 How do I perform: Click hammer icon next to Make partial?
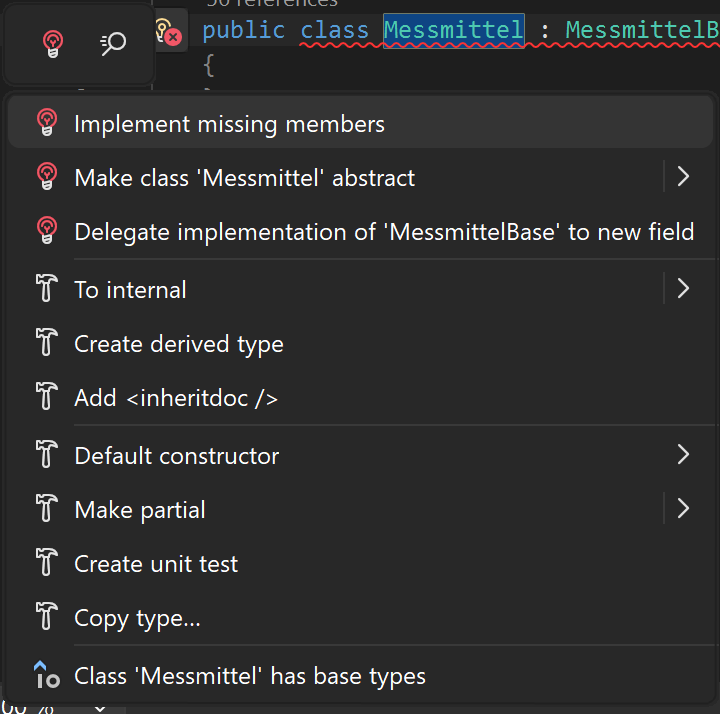pyautogui.click(x=46, y=508)
